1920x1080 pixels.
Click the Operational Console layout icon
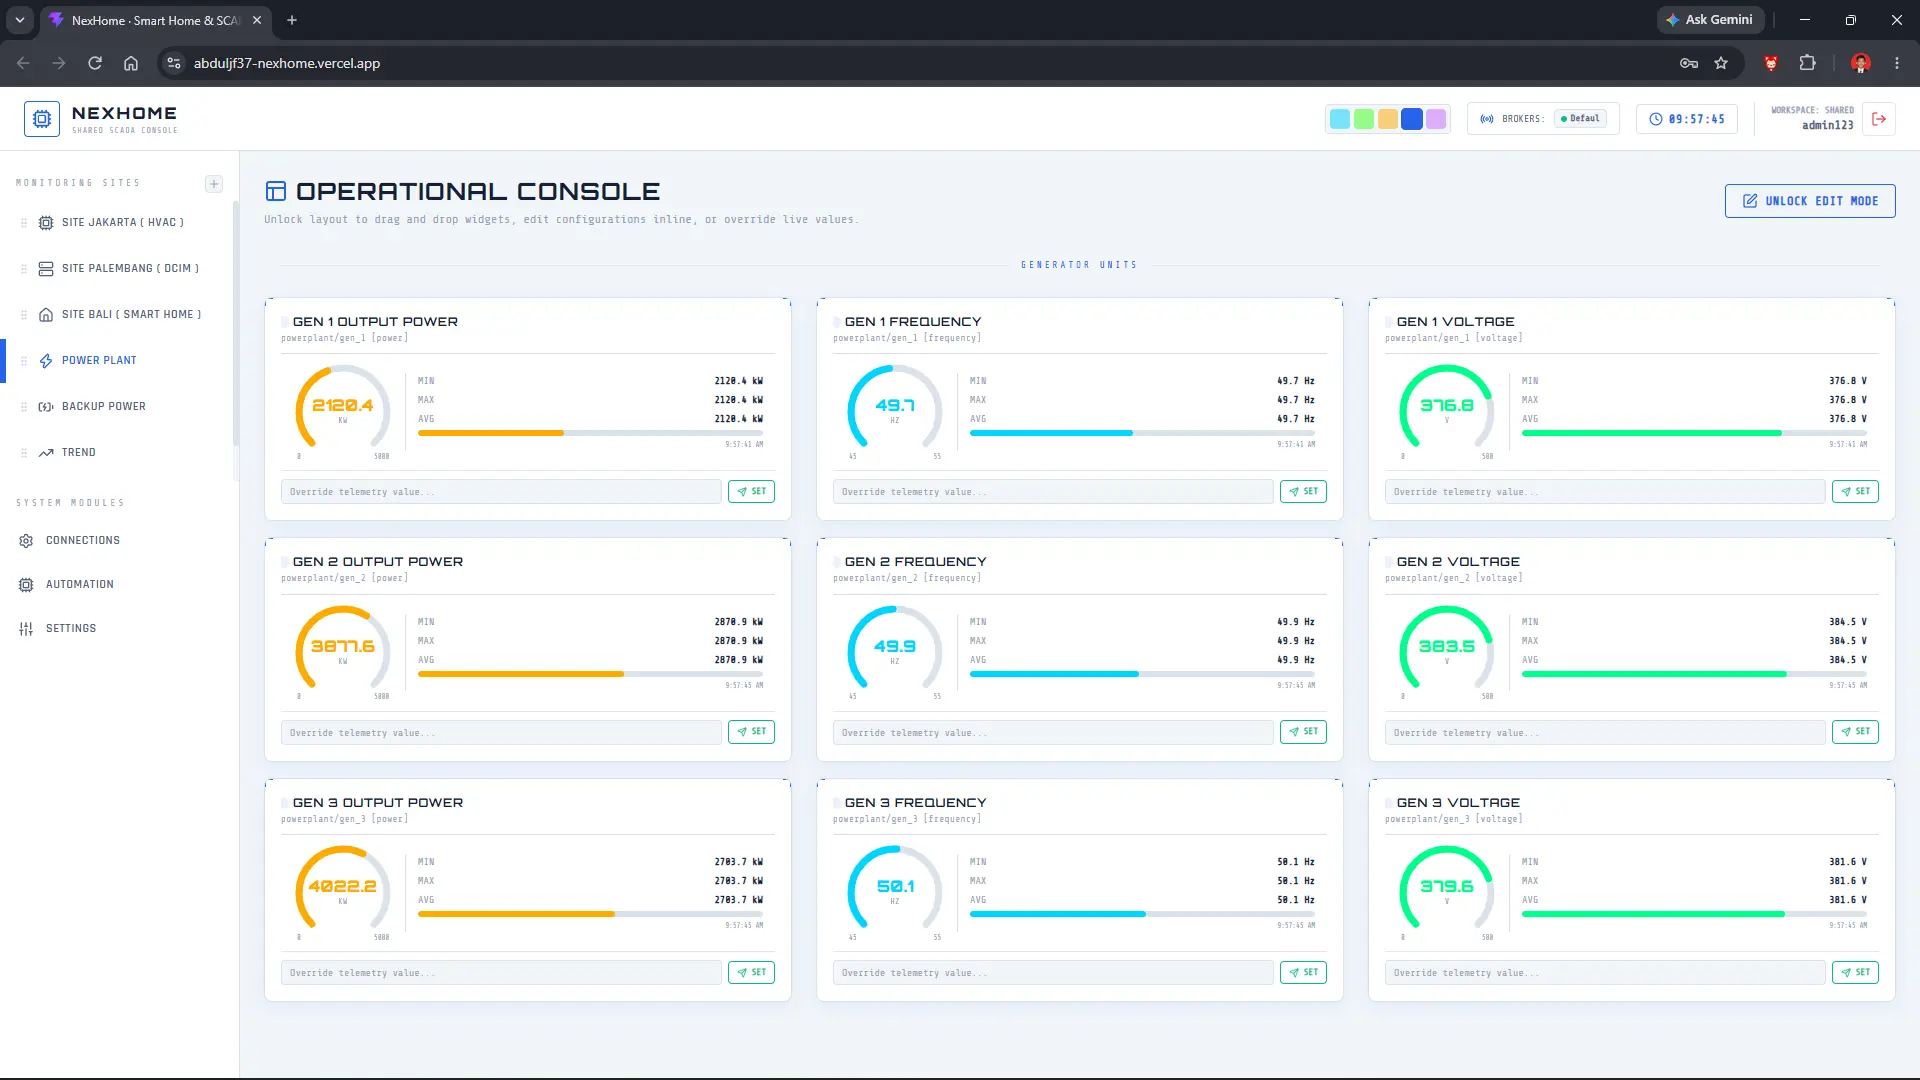[276, 191]
